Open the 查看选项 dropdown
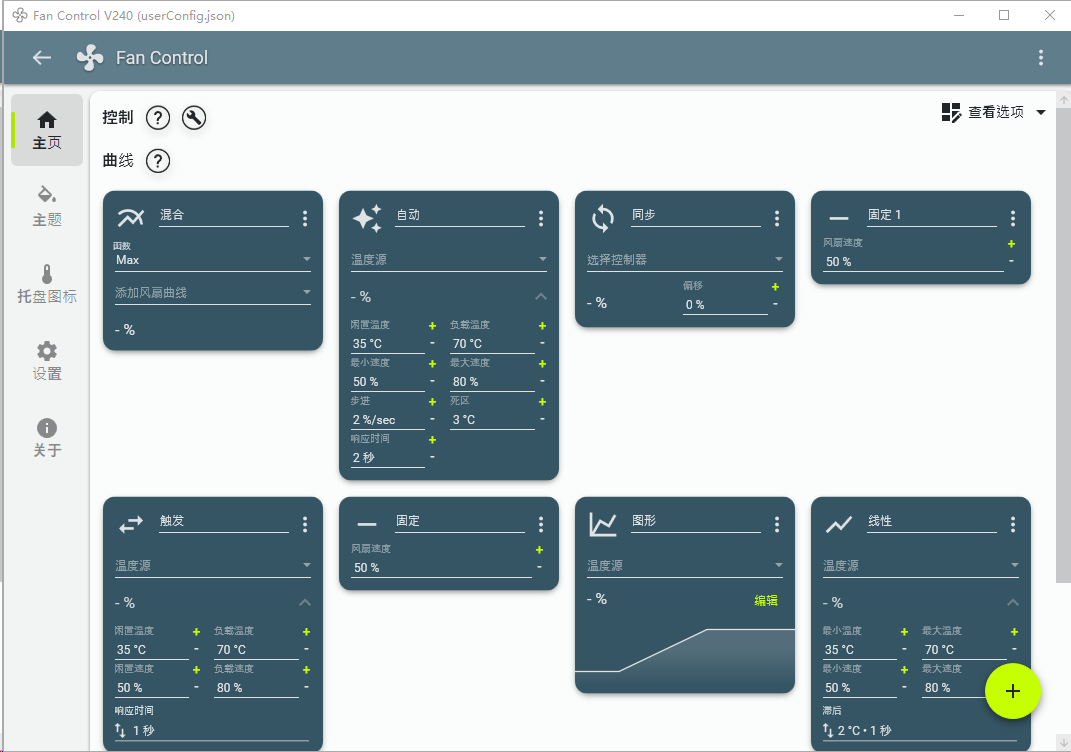This screenshot has height=752, width=1071. pyautogui.click(x=994, y=112)
